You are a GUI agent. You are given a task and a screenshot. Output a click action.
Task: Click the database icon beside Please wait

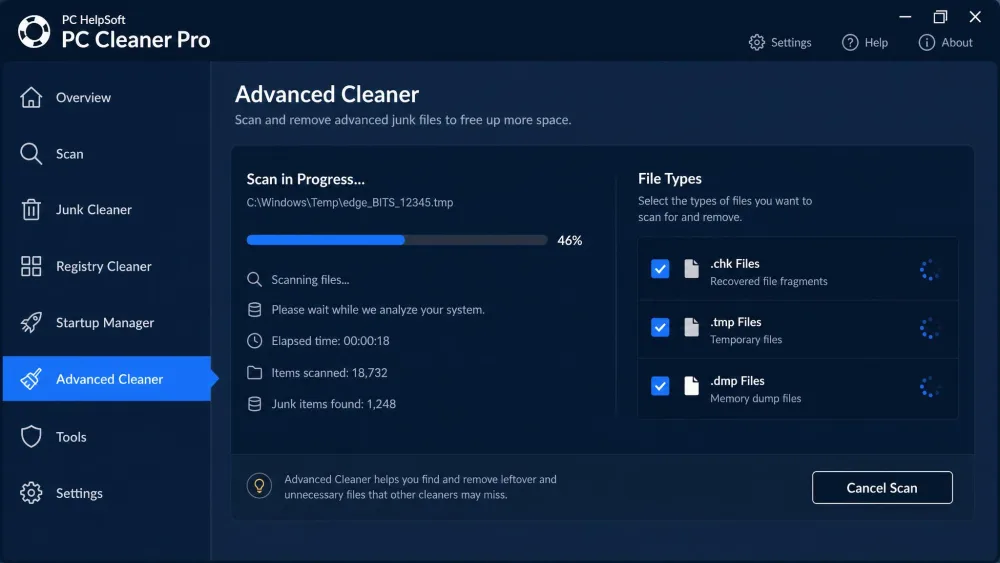(254, 309)
